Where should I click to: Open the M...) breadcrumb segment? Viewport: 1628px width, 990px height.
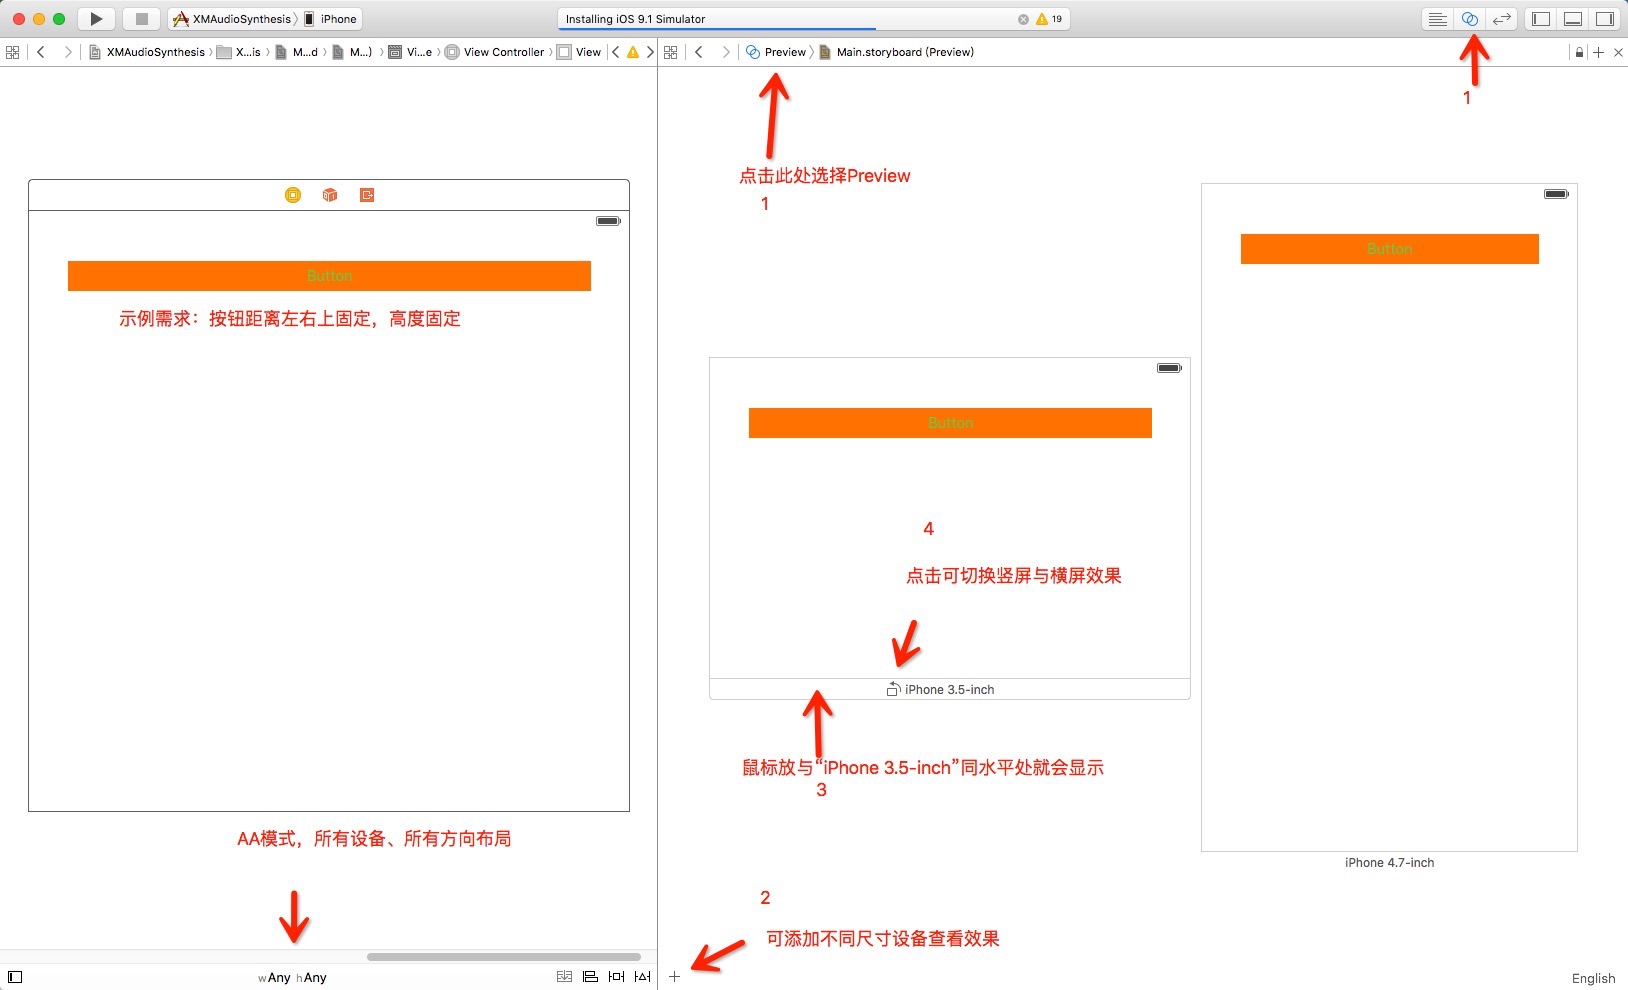click(353, 52)
